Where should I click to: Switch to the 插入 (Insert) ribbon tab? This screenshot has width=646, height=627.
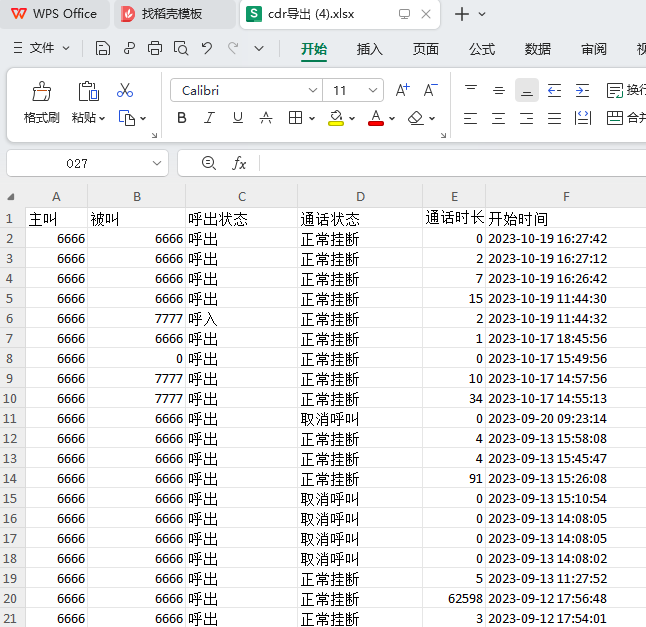(x=370, y=48)
